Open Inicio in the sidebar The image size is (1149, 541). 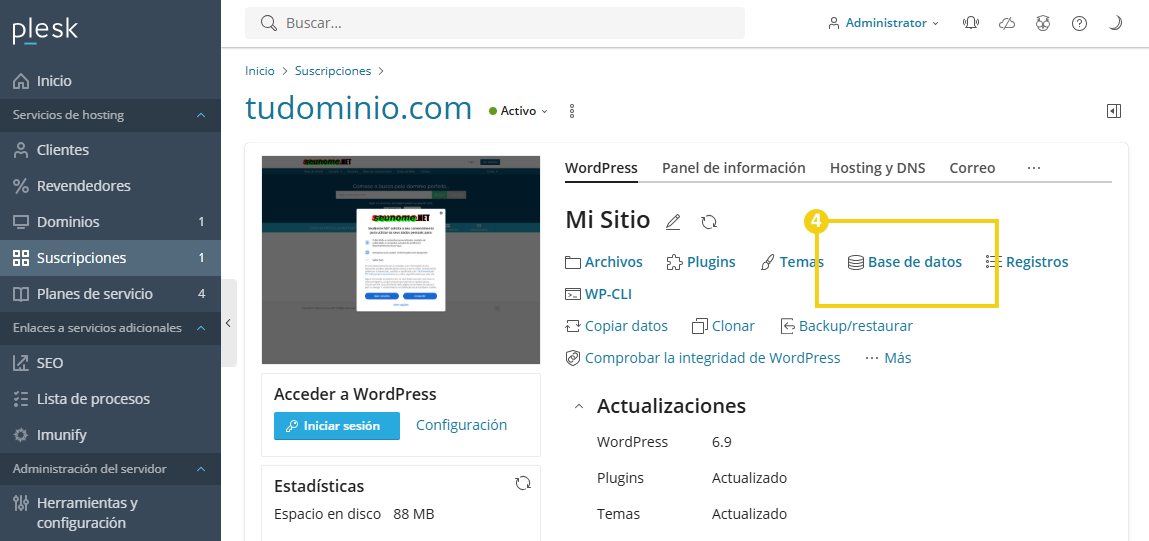coord(110,81)
